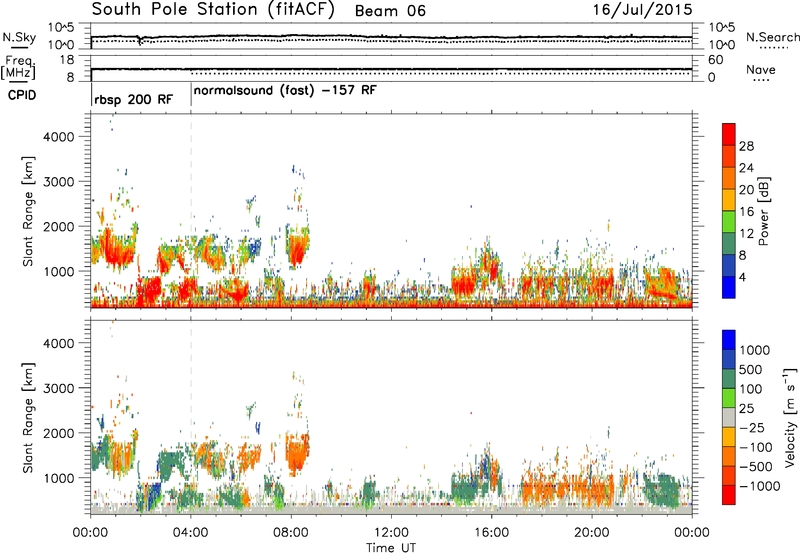Click "Slant Range [km]" label of power panel
Image resolution: width=800 pixels, height=554 pixels.
point(28,211)
